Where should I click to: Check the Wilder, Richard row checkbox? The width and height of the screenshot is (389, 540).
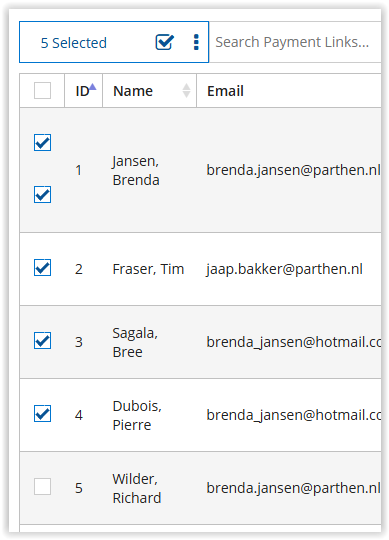(42, 486)
